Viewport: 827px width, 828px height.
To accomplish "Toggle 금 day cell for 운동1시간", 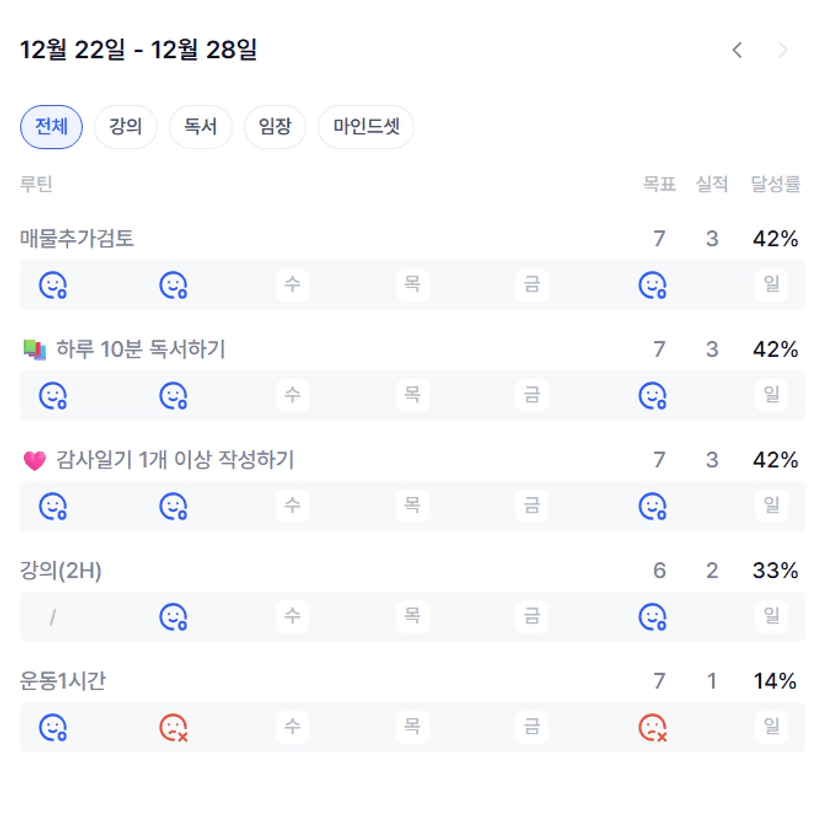I will pos(532,728).
